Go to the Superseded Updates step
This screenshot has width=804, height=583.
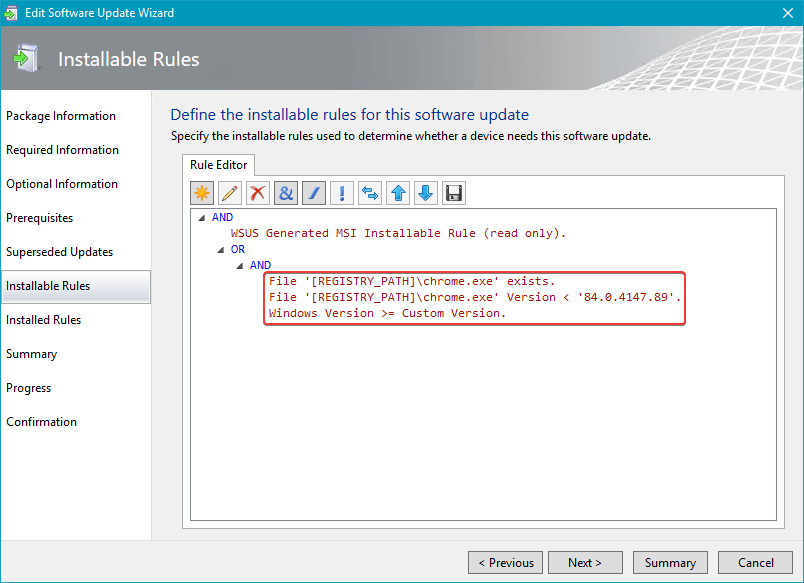point(59,252)
